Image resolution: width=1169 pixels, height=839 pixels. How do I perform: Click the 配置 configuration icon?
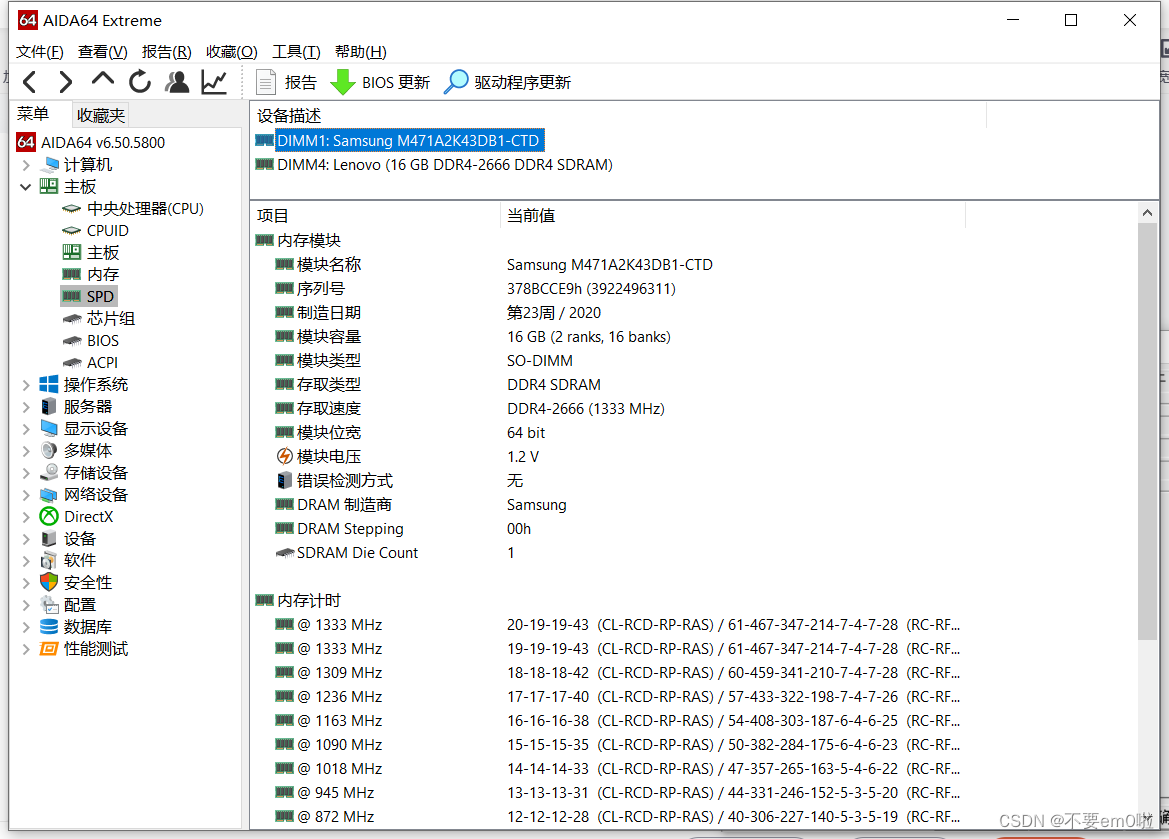49,604
